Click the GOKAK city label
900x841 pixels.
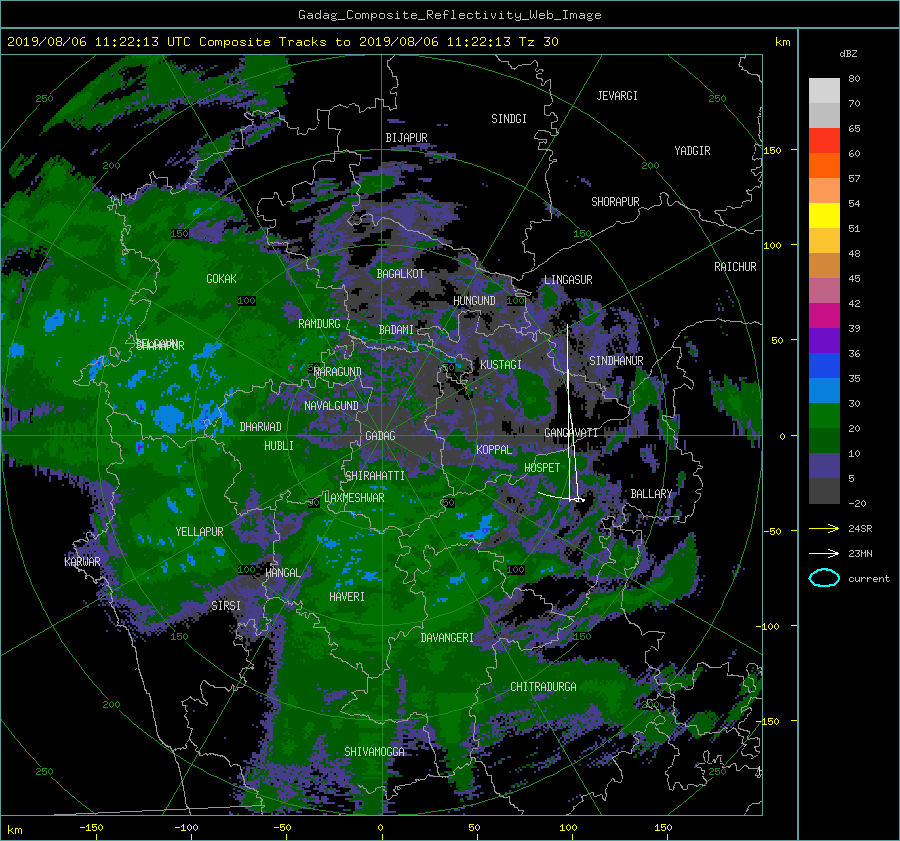221,278
